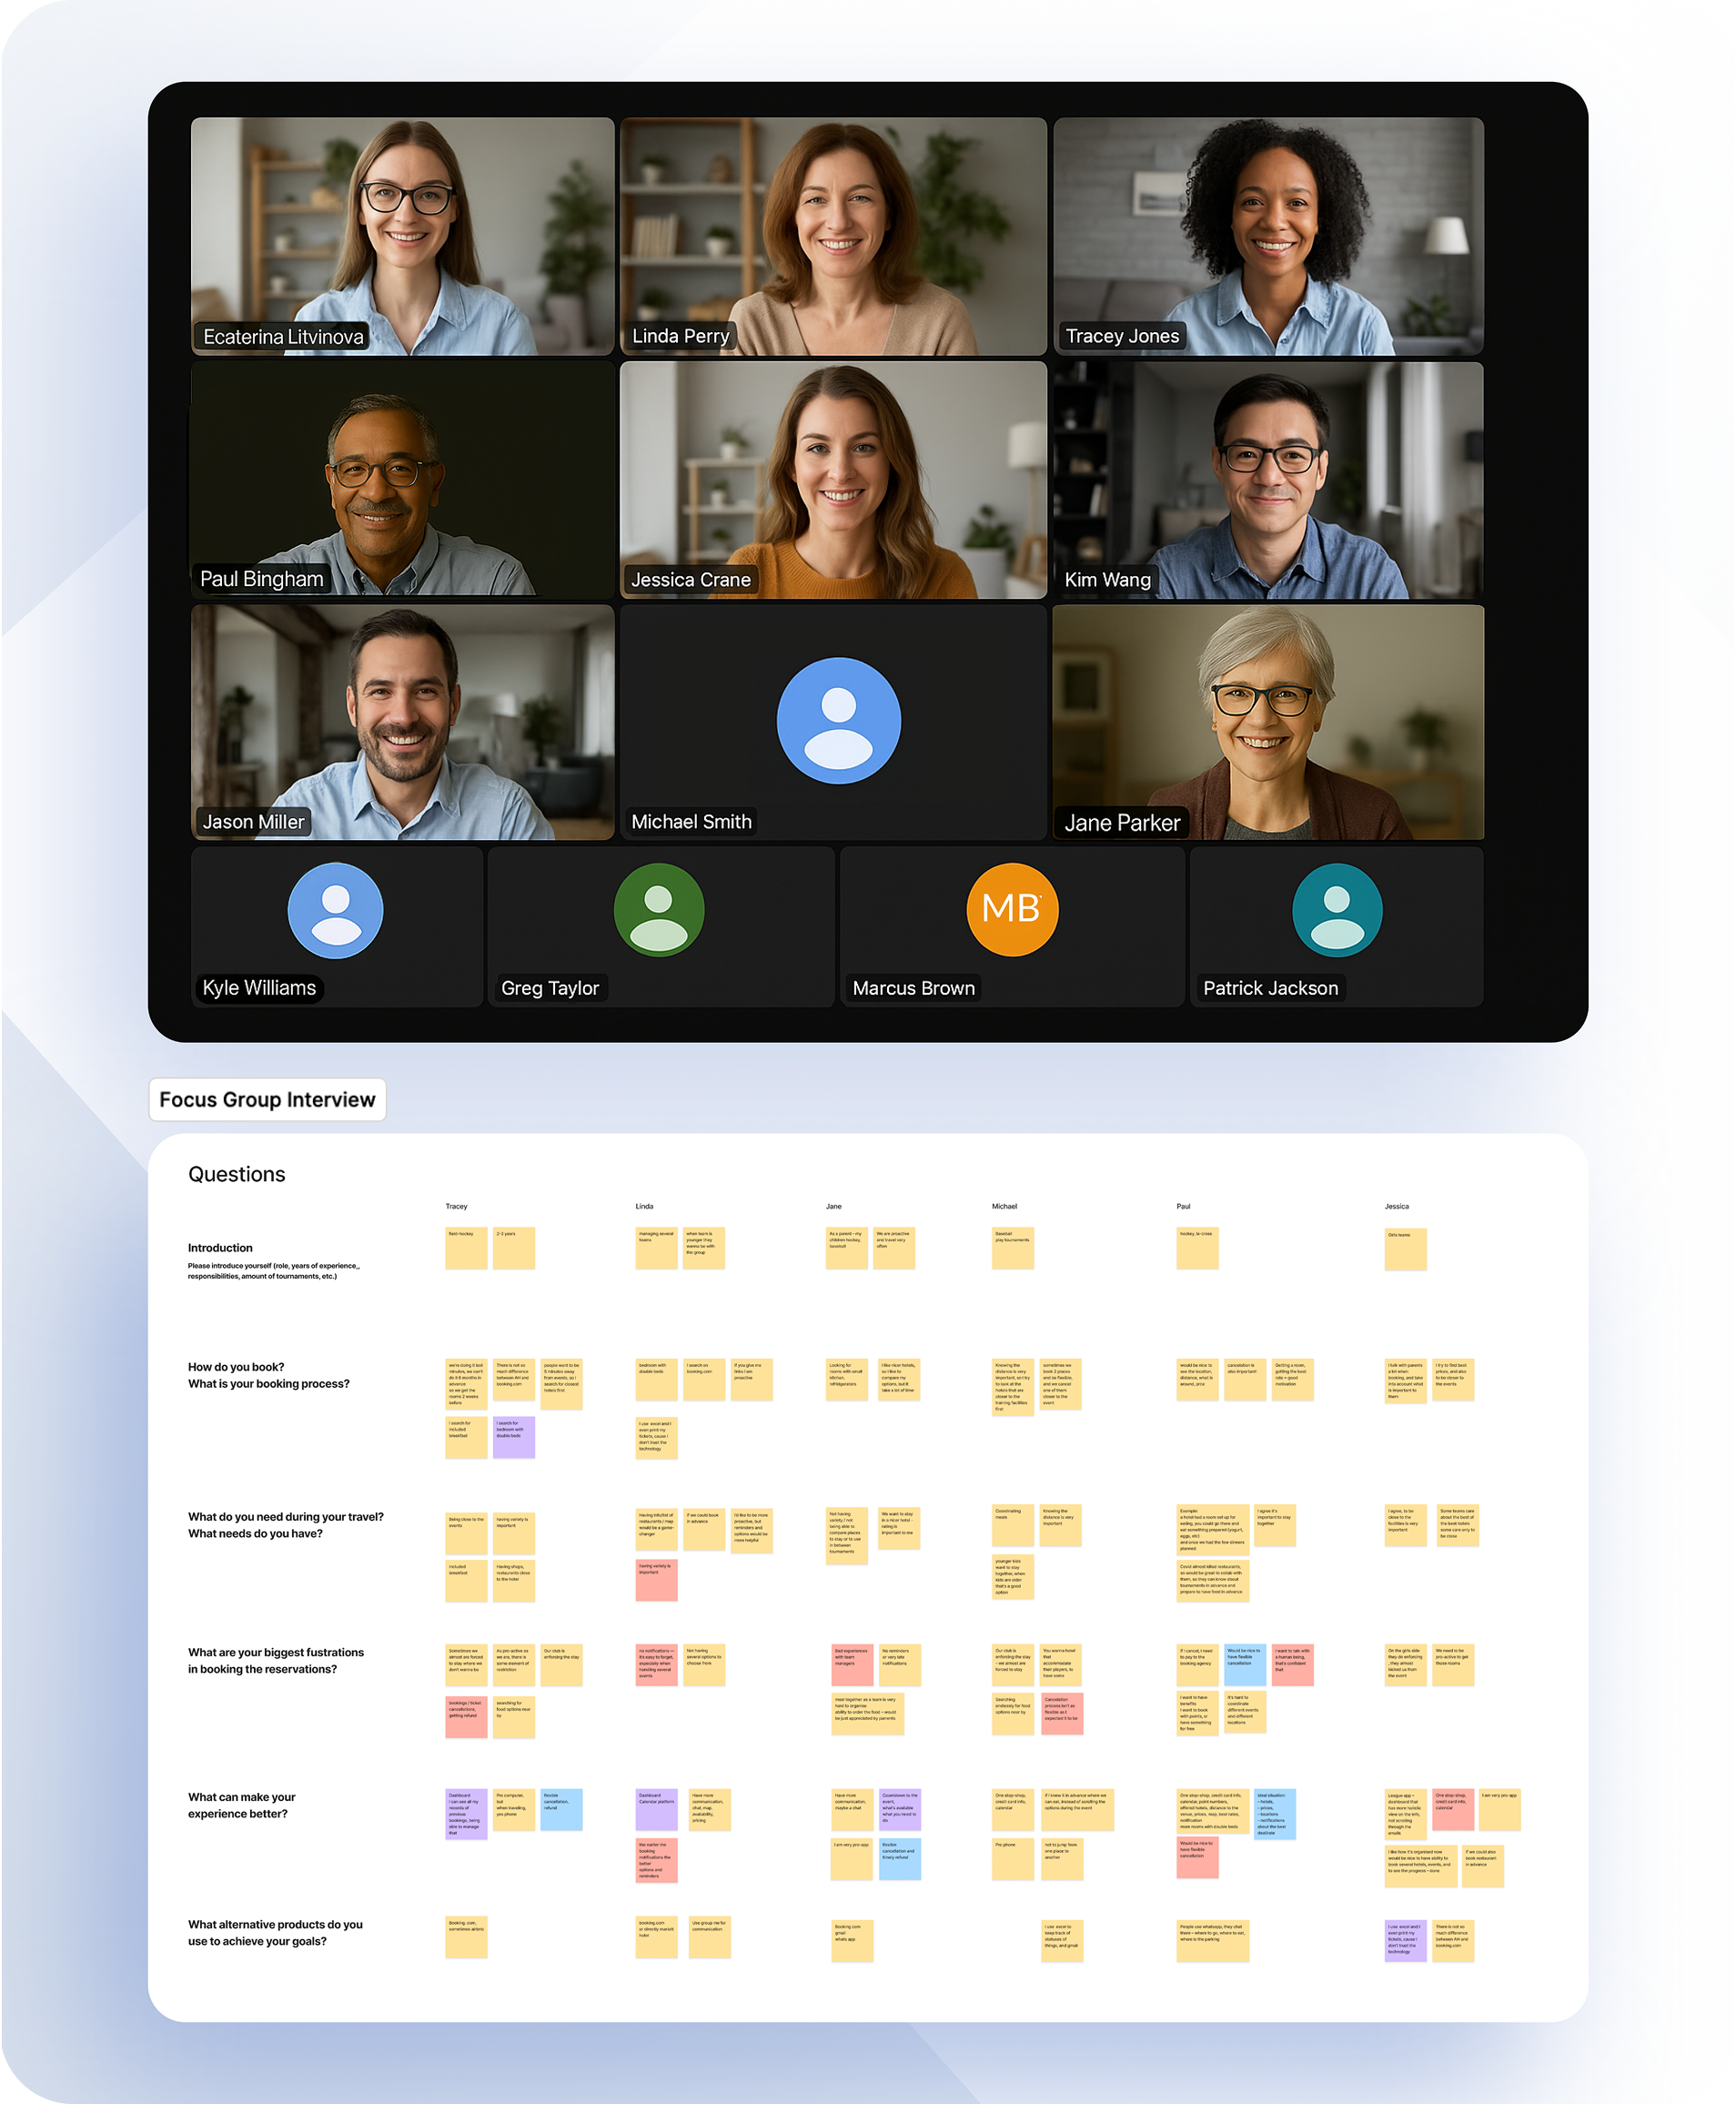The height and width of the screenshot is (2104, 1736).
Task: Click purple 'I use excel and even print my tickets' note
Action: (x=1406, y=1941)
